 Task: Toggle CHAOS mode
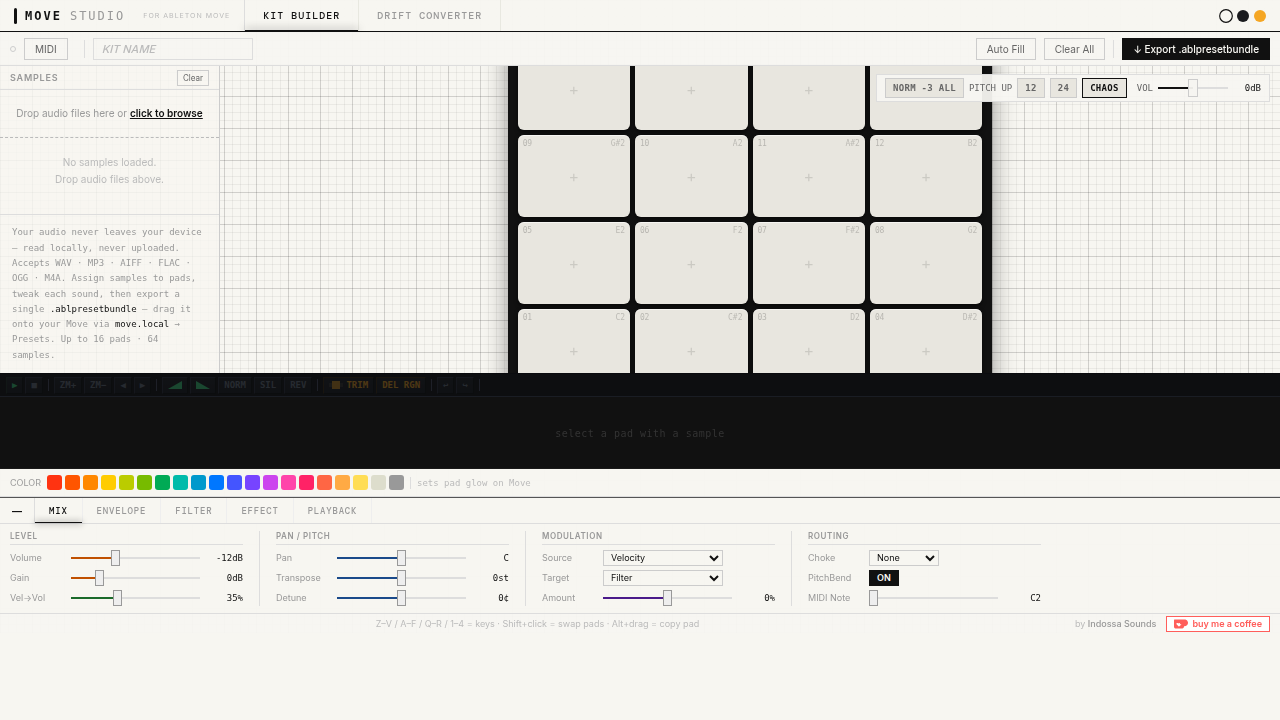pos(1104,88)
